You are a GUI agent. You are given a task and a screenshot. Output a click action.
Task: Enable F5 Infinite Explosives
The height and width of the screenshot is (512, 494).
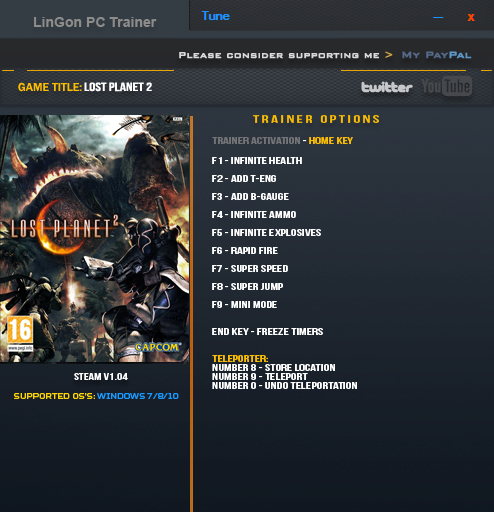point(266,233)
